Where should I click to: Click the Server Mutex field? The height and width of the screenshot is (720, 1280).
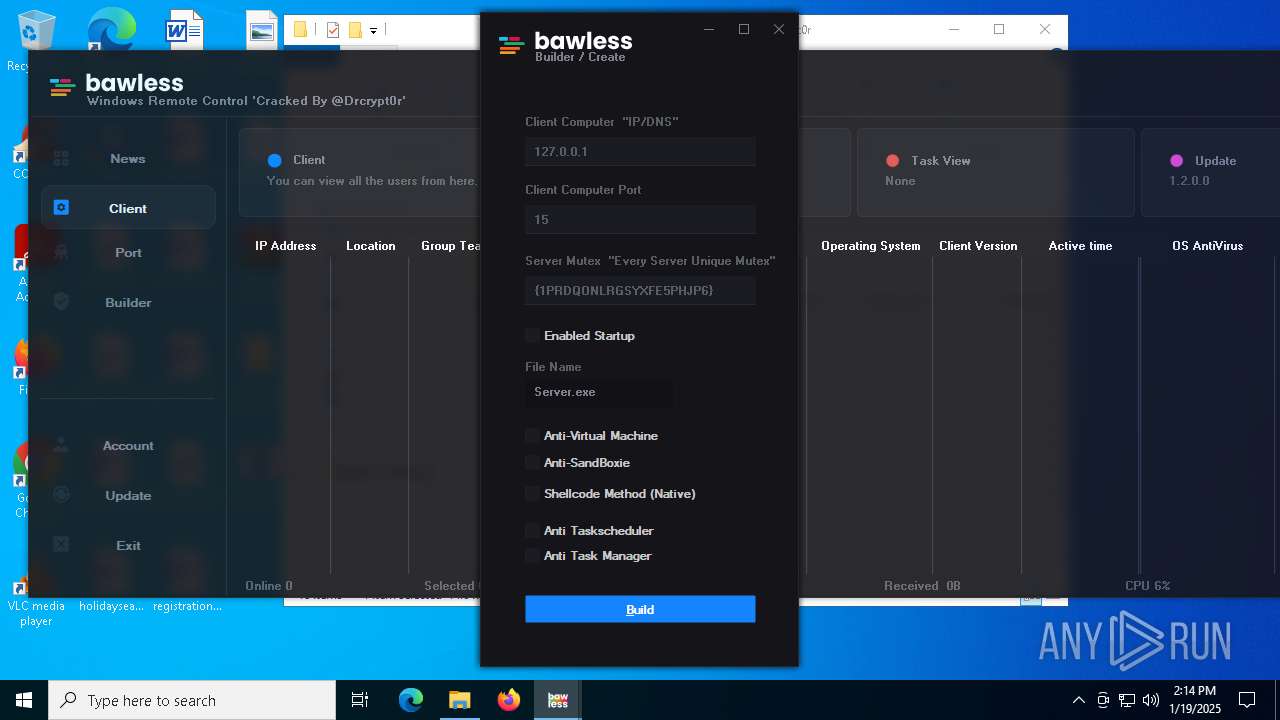[x=640, y=290]
